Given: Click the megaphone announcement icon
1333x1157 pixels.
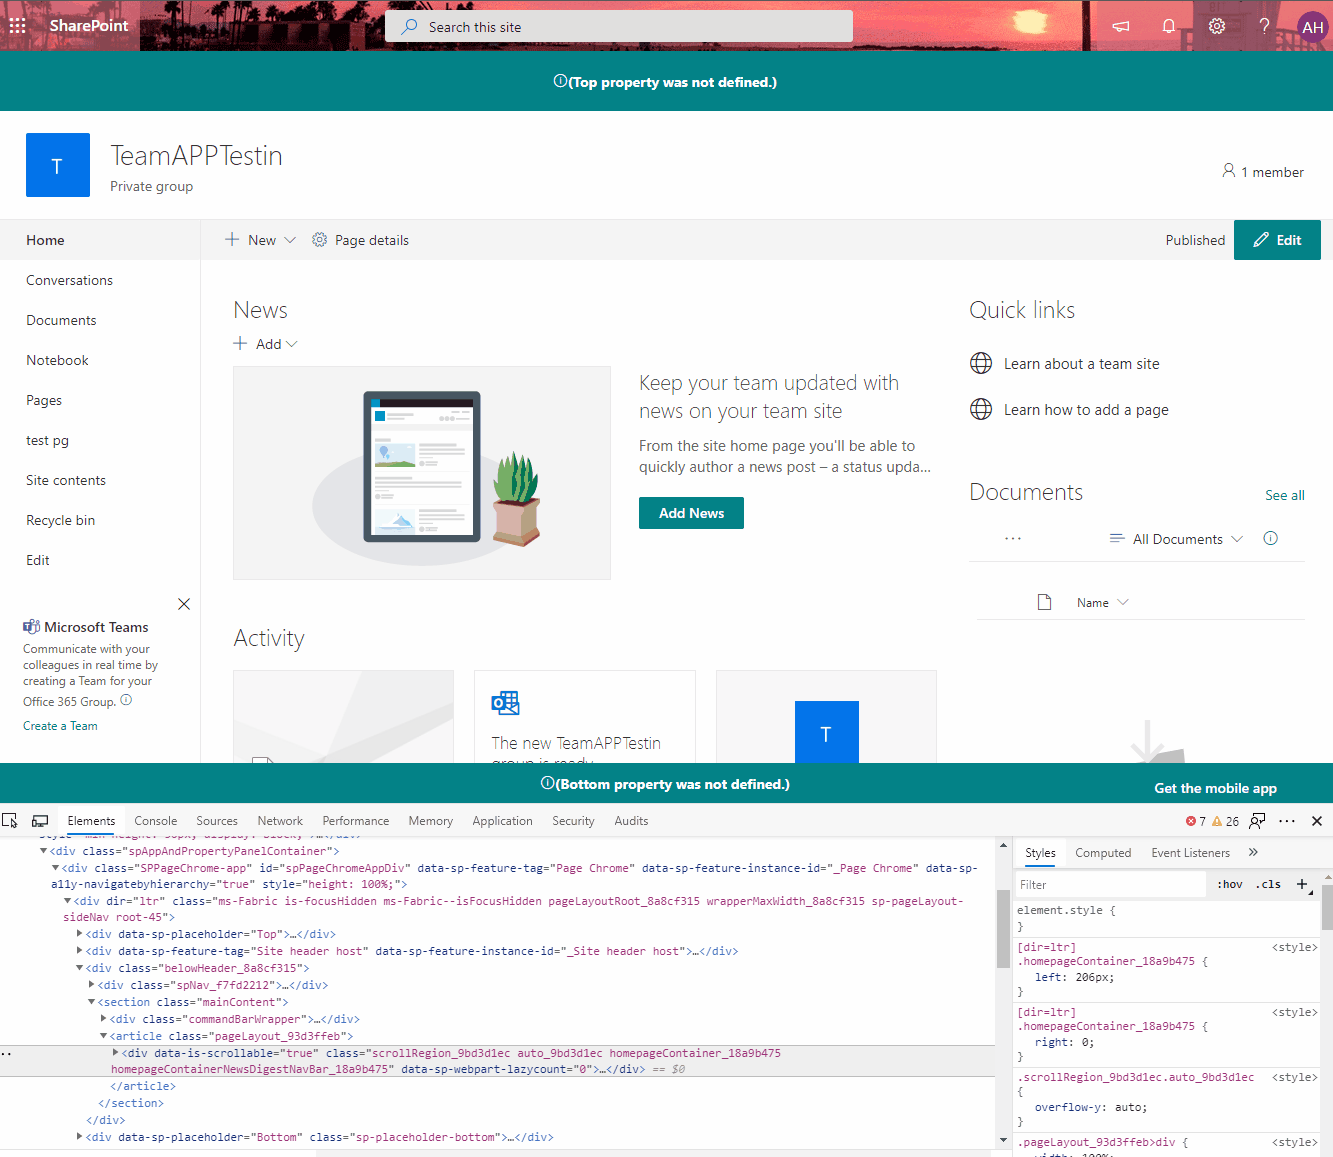Looking at the screenshot, I should pyautogui.click(x=1120, y=25).
